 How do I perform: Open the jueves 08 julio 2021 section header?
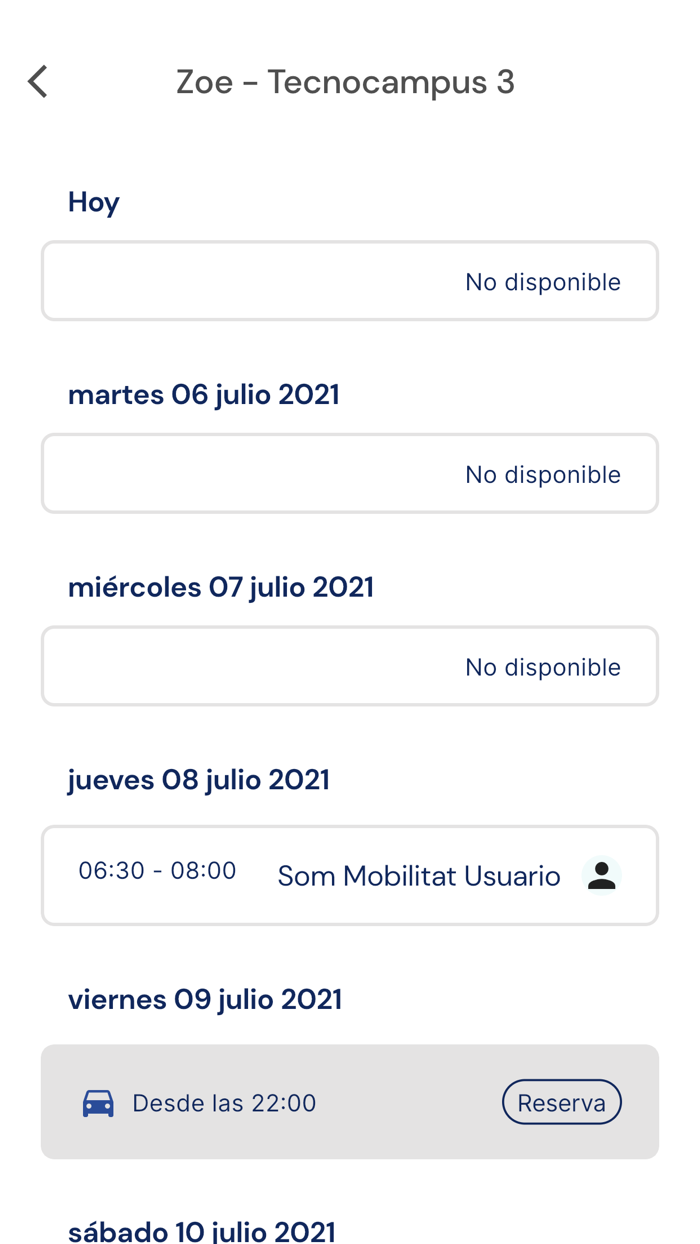click(x=199, y=779)
